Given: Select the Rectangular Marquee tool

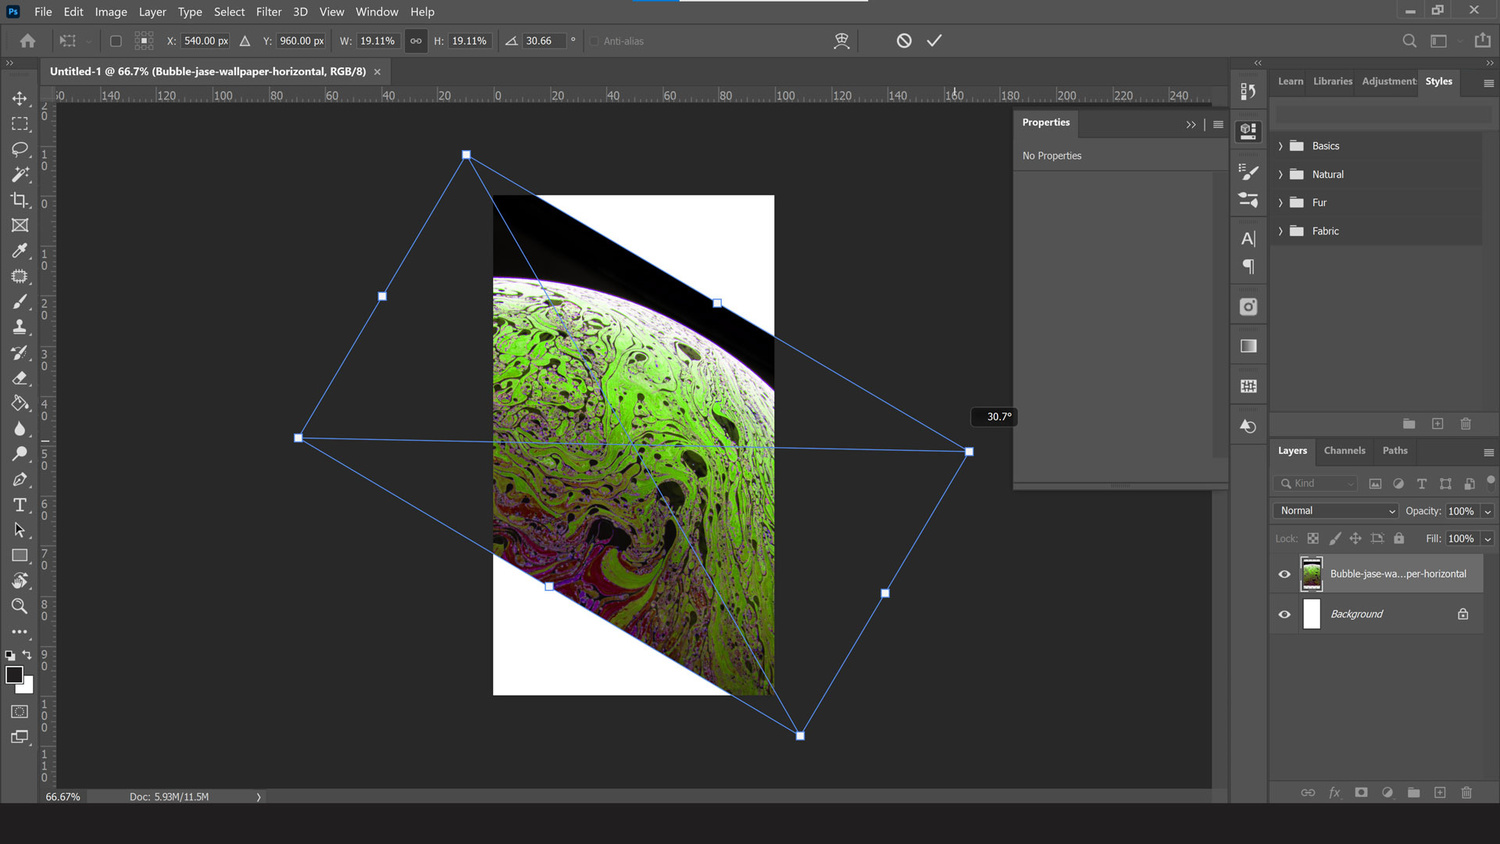Looking at the screenshot, I should pos(19,124).
